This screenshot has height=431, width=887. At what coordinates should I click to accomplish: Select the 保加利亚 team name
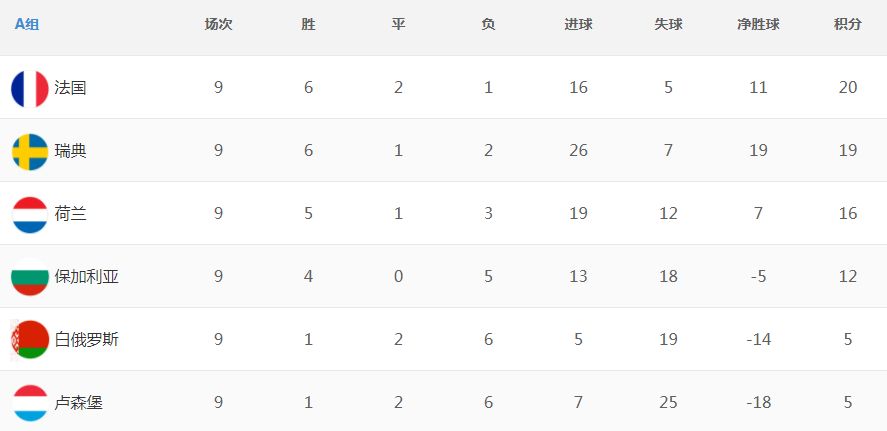[87, 277]
